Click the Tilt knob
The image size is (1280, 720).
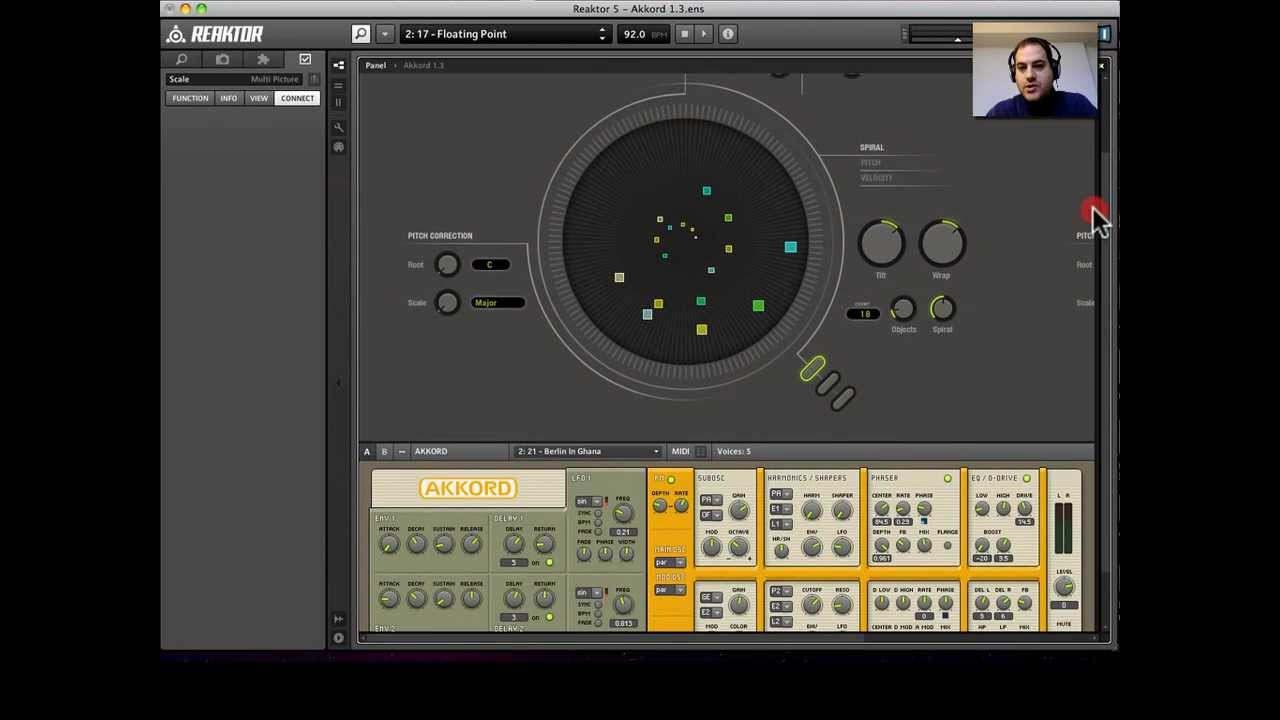[x=881, y=243]
